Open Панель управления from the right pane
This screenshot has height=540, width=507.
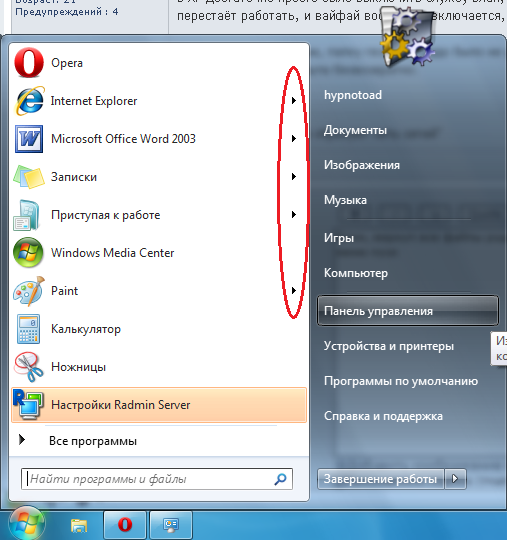408,310
